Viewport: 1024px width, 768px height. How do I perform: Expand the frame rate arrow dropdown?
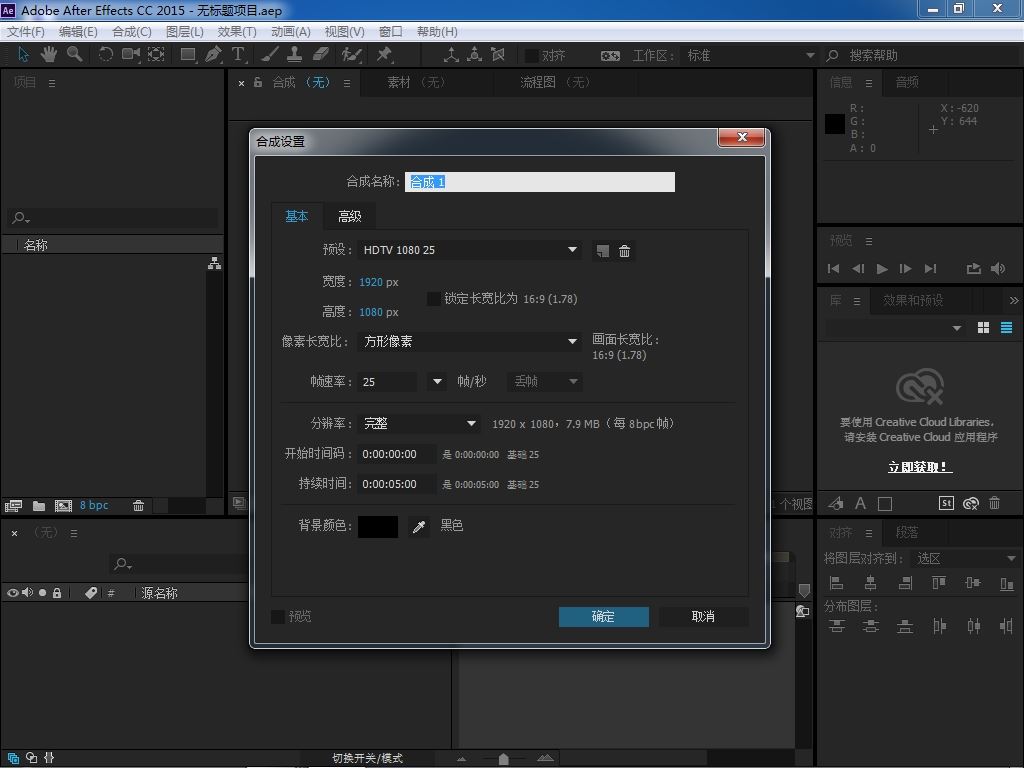click(x=437, y=381)
